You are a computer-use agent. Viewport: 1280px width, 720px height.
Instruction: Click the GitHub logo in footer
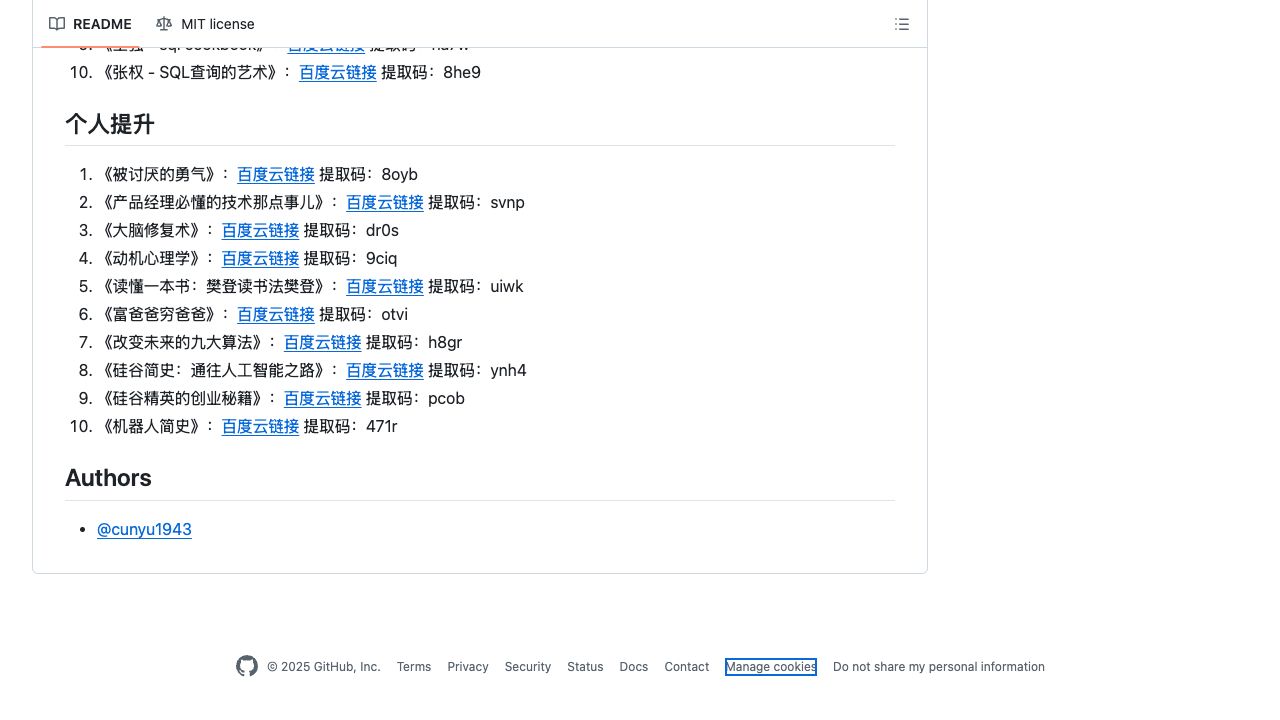click(247, 666)
